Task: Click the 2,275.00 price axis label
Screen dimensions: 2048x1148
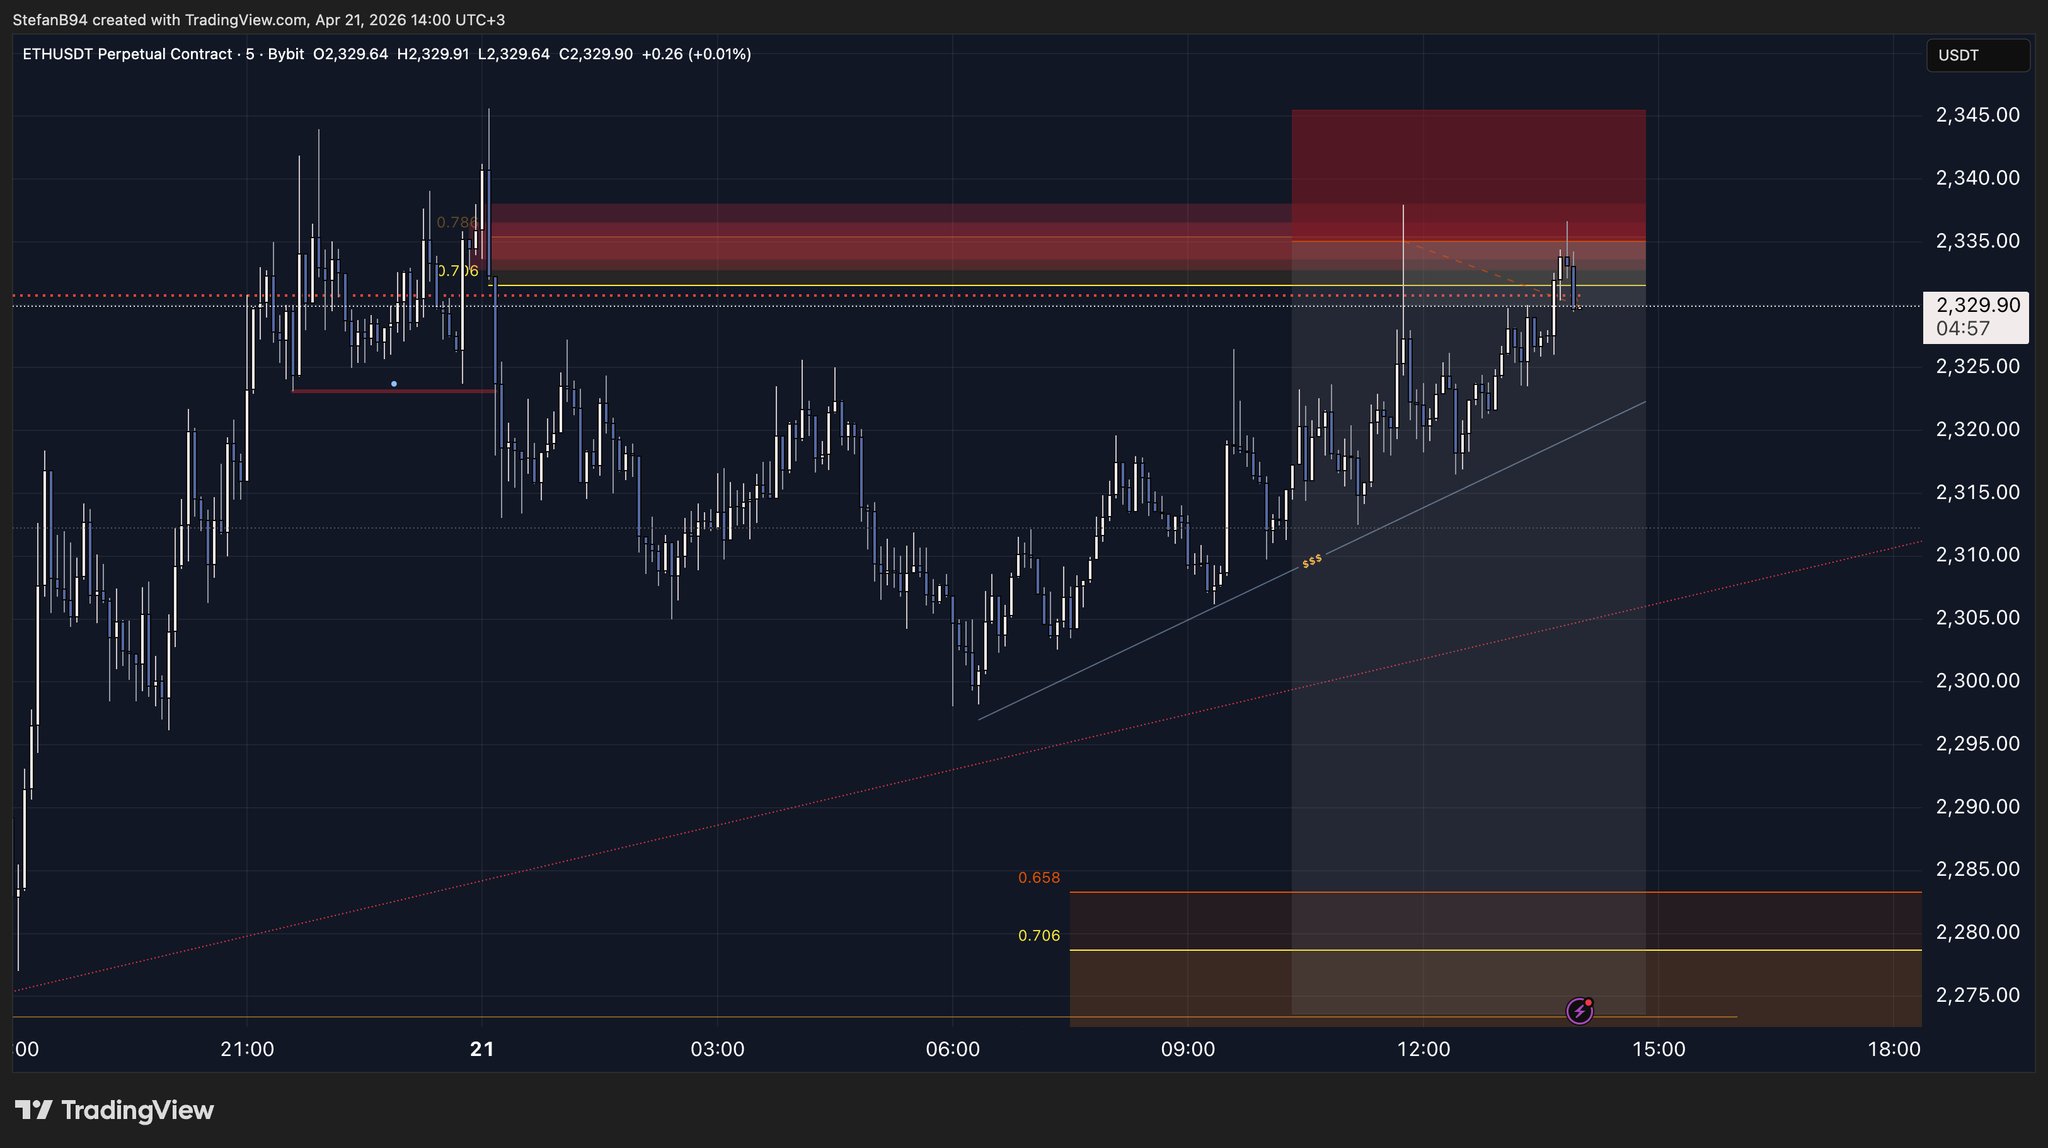Action: click(1977, 995)
